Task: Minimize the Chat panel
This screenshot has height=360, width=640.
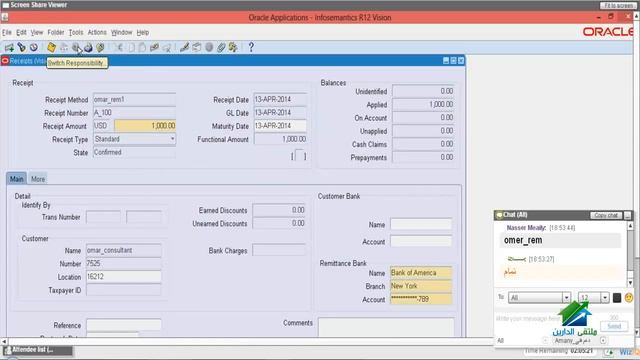Action: [627, 215]
